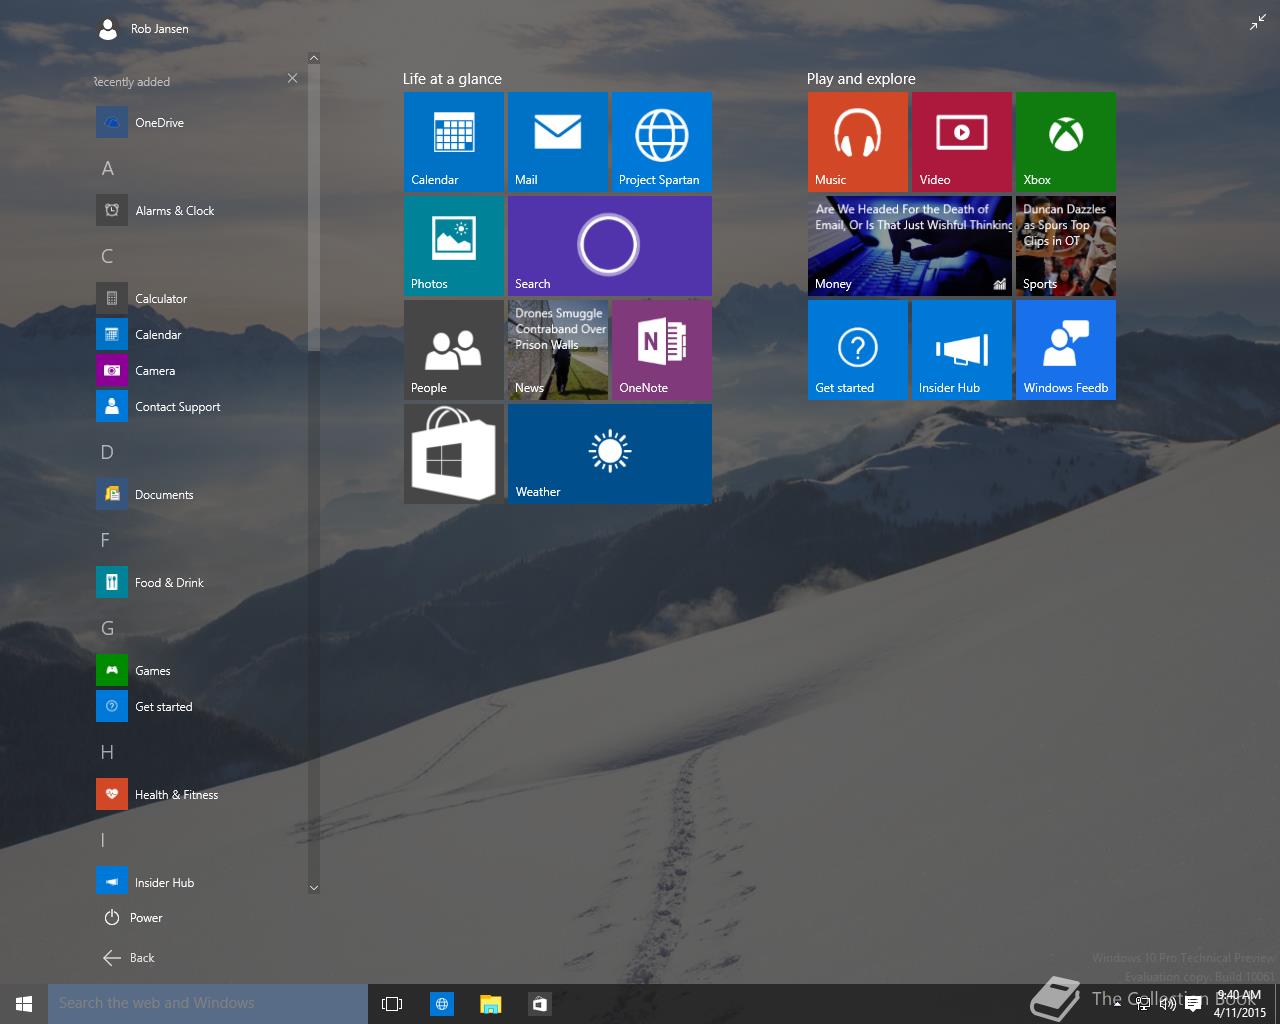Viewport: 1280px width, 1024px height.
Task: Open the purple Search Cortana tile
Action: (610, 246)
